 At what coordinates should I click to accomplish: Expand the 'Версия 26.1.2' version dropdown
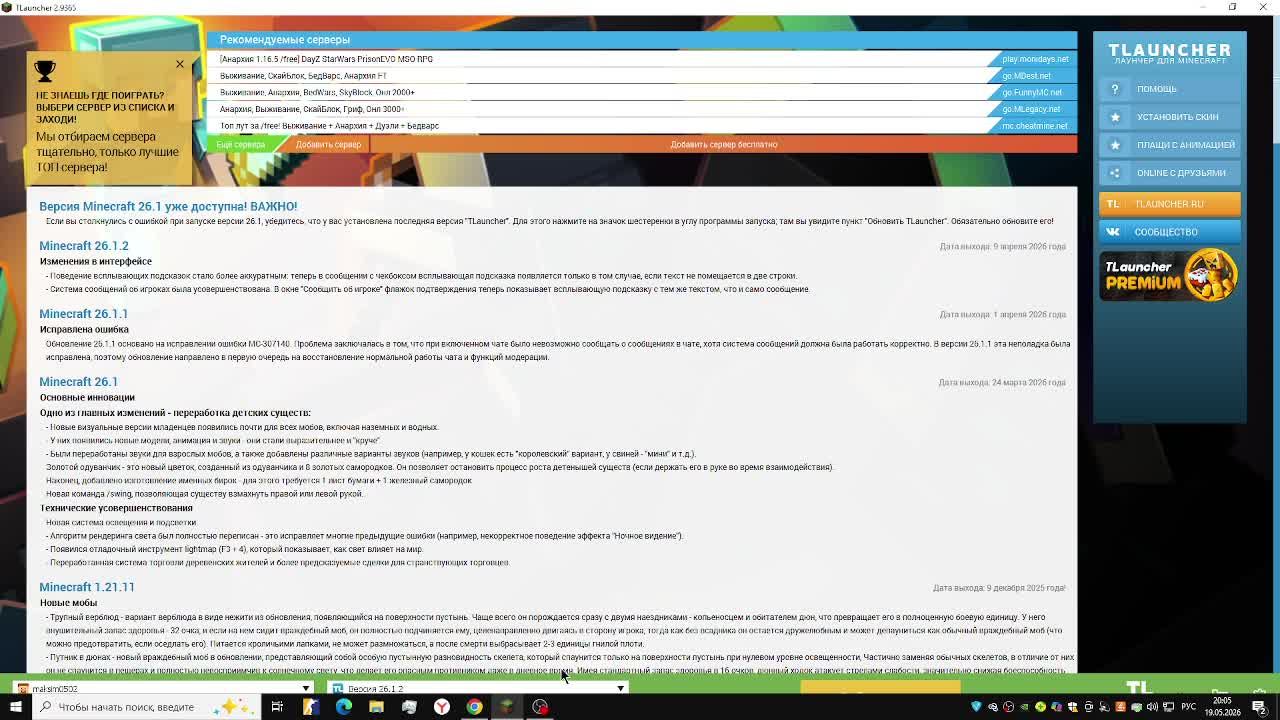pyautogui.click(x=478, y=688)
